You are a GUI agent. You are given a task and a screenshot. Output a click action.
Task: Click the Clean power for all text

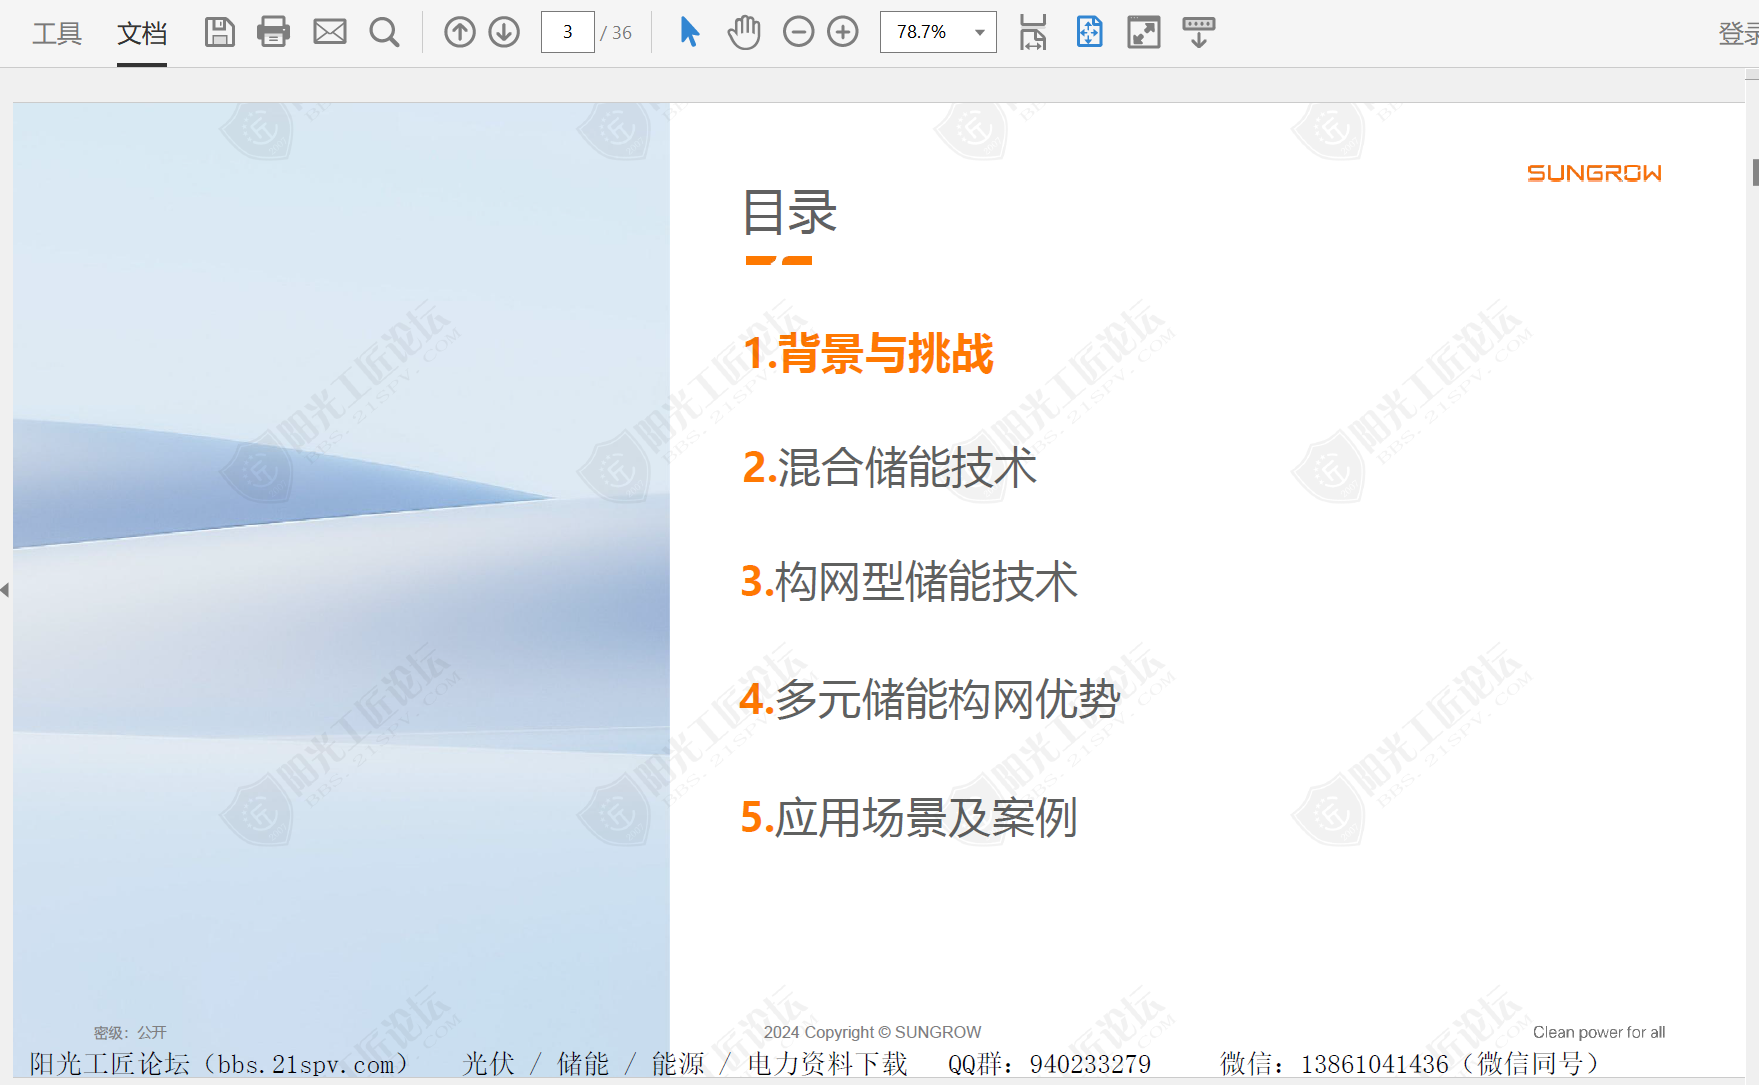(1599, 1032)
